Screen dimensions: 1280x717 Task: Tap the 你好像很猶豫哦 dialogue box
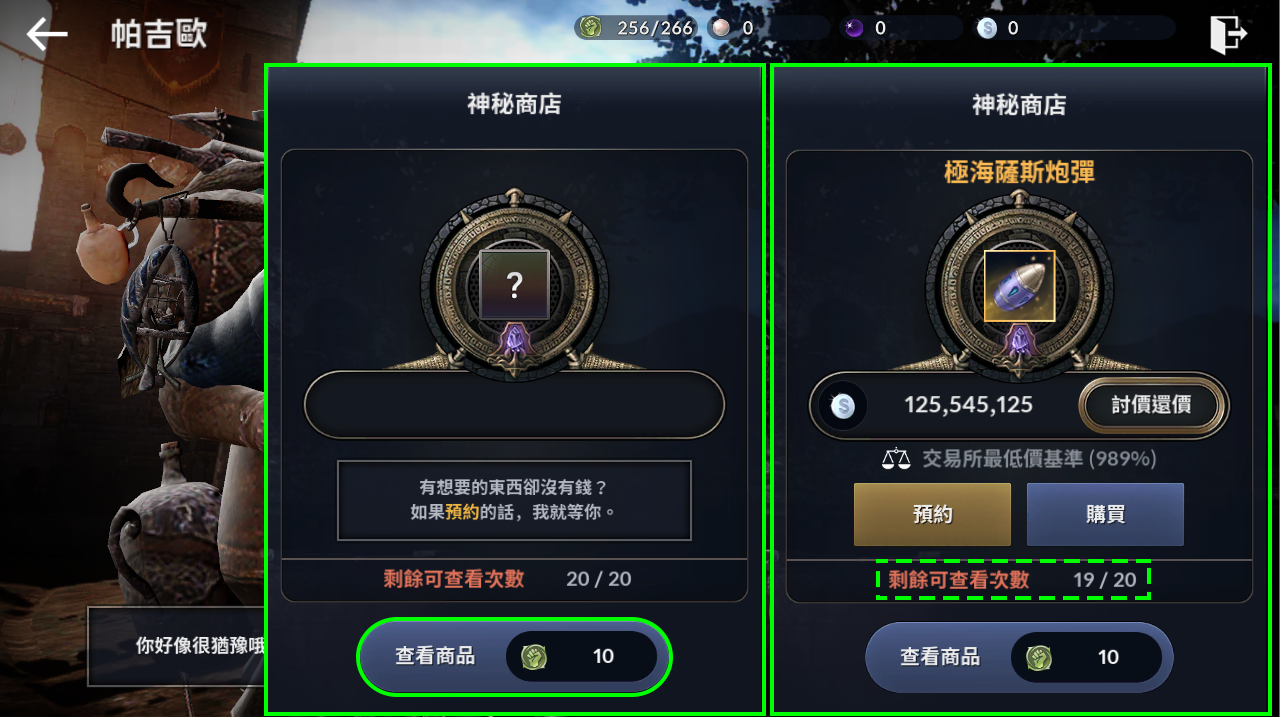[x=177, y=646]
